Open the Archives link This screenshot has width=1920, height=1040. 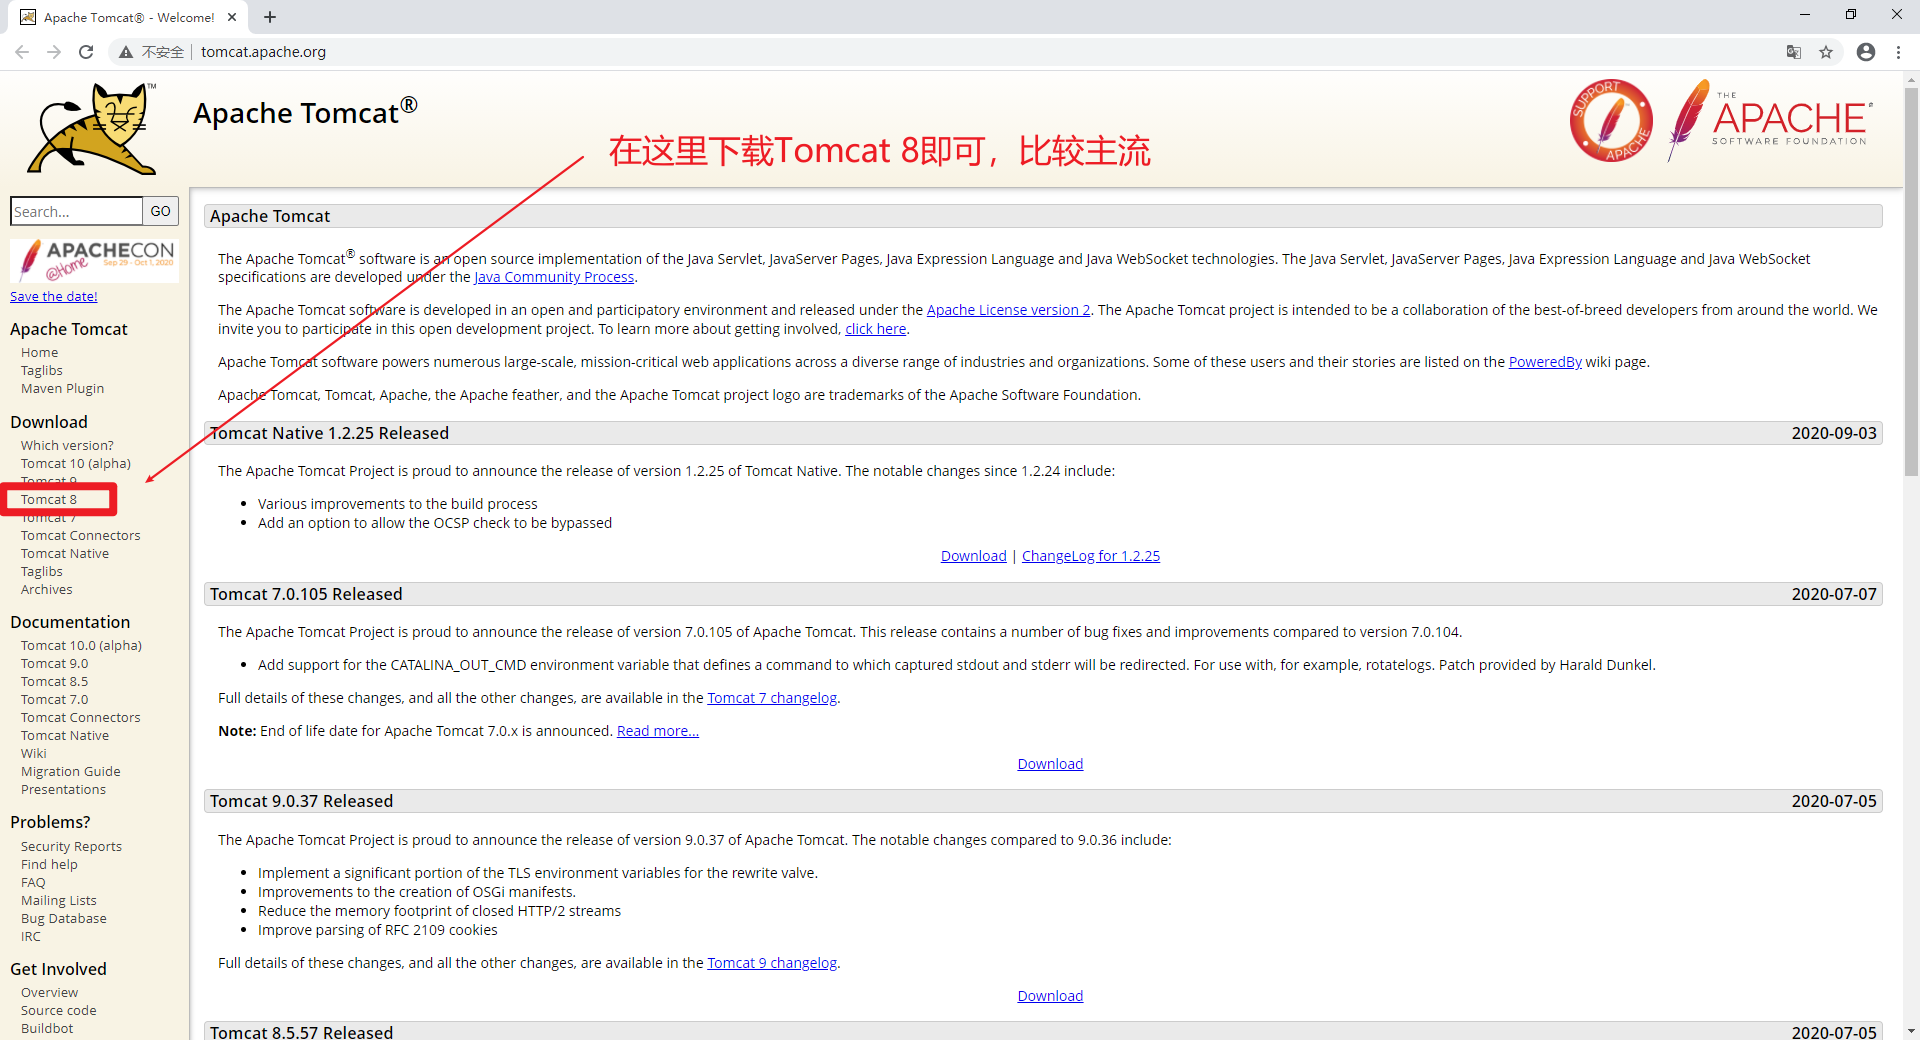[46, 589]
